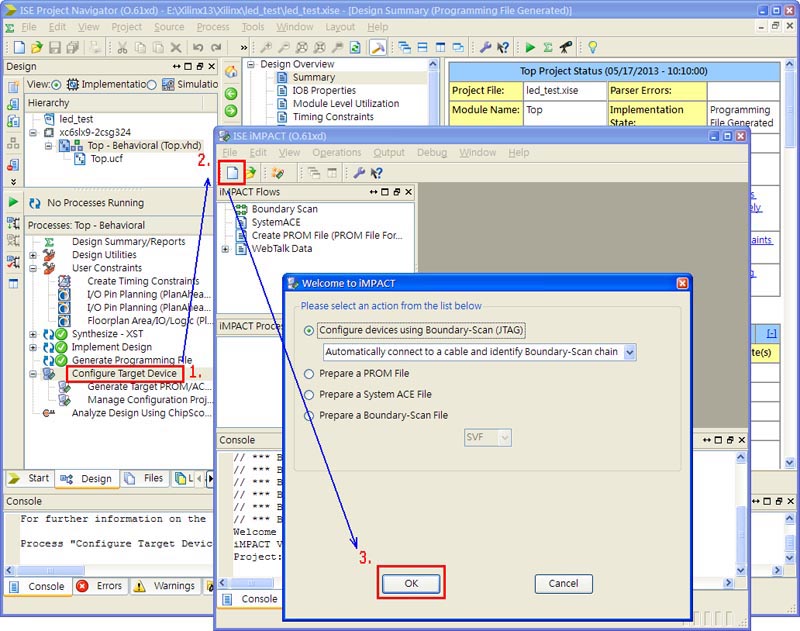Click the Undo arrow in ISE toolbar

click(x=198, y=48)
